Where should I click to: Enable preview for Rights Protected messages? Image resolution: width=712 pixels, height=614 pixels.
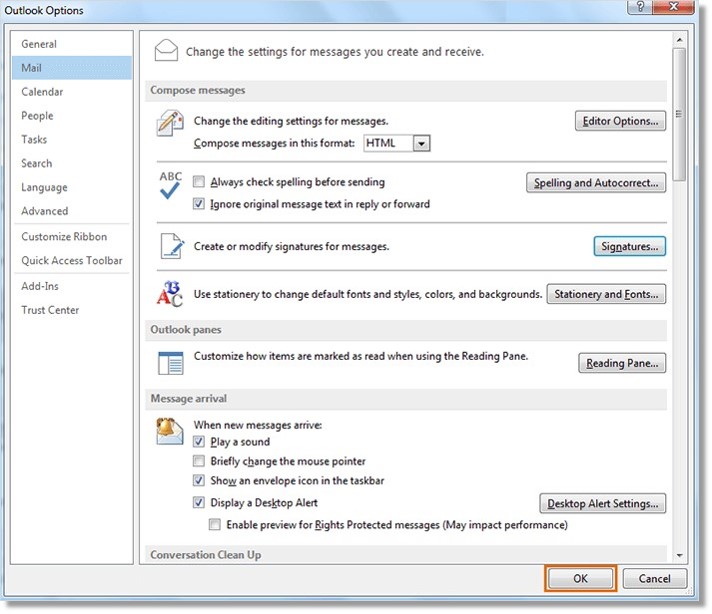click(215, 525)
